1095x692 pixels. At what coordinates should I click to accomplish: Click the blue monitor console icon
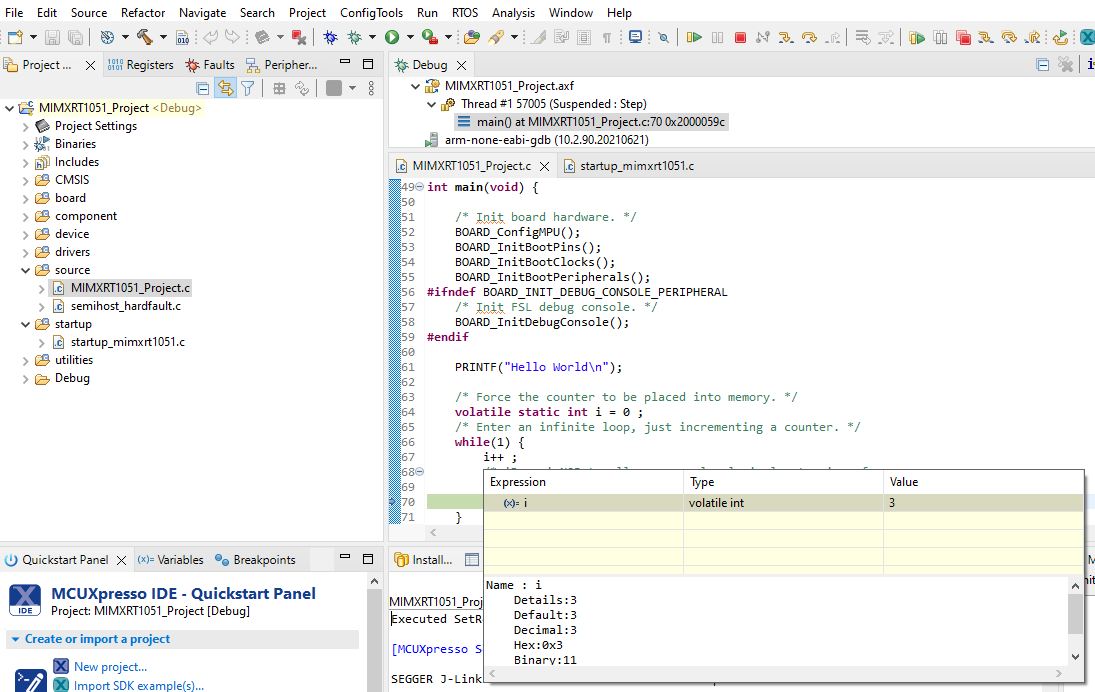(x=635, y=37)
